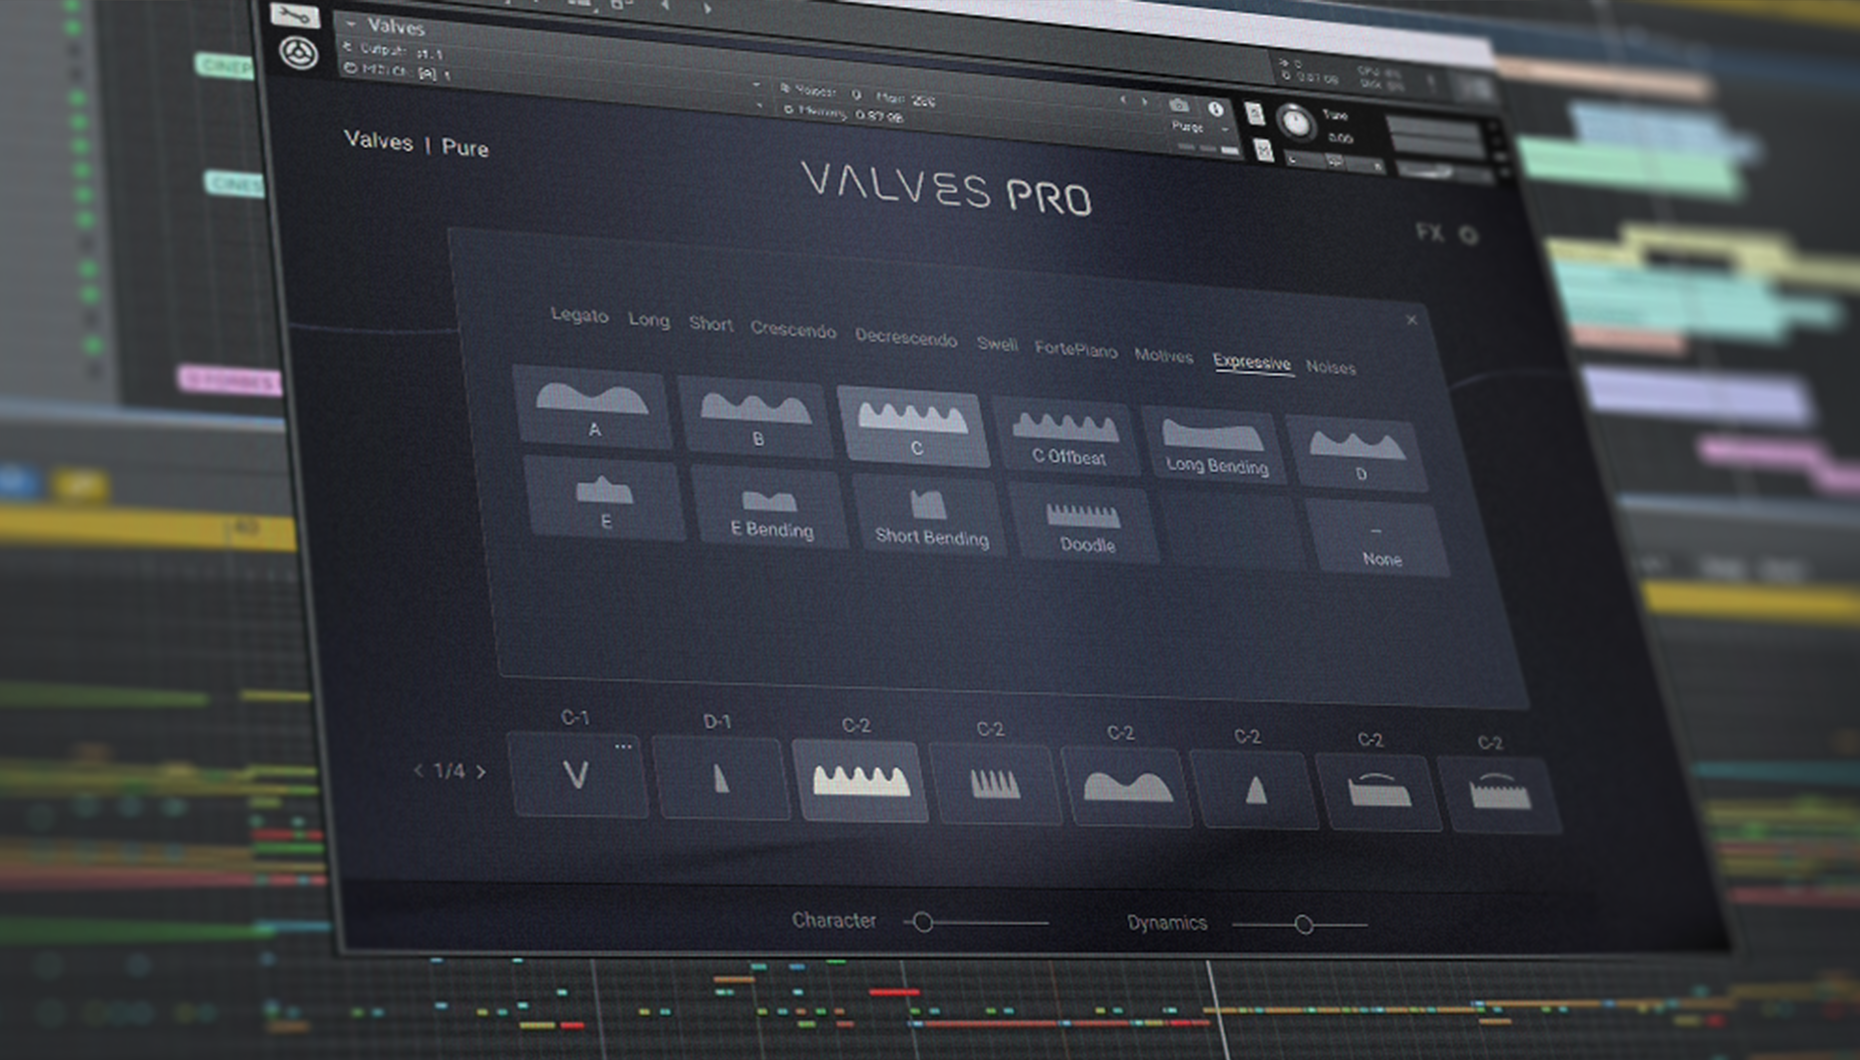
Task: Switch to the Noises tab
Action: pyautogui.click(x=1331, y=368)
